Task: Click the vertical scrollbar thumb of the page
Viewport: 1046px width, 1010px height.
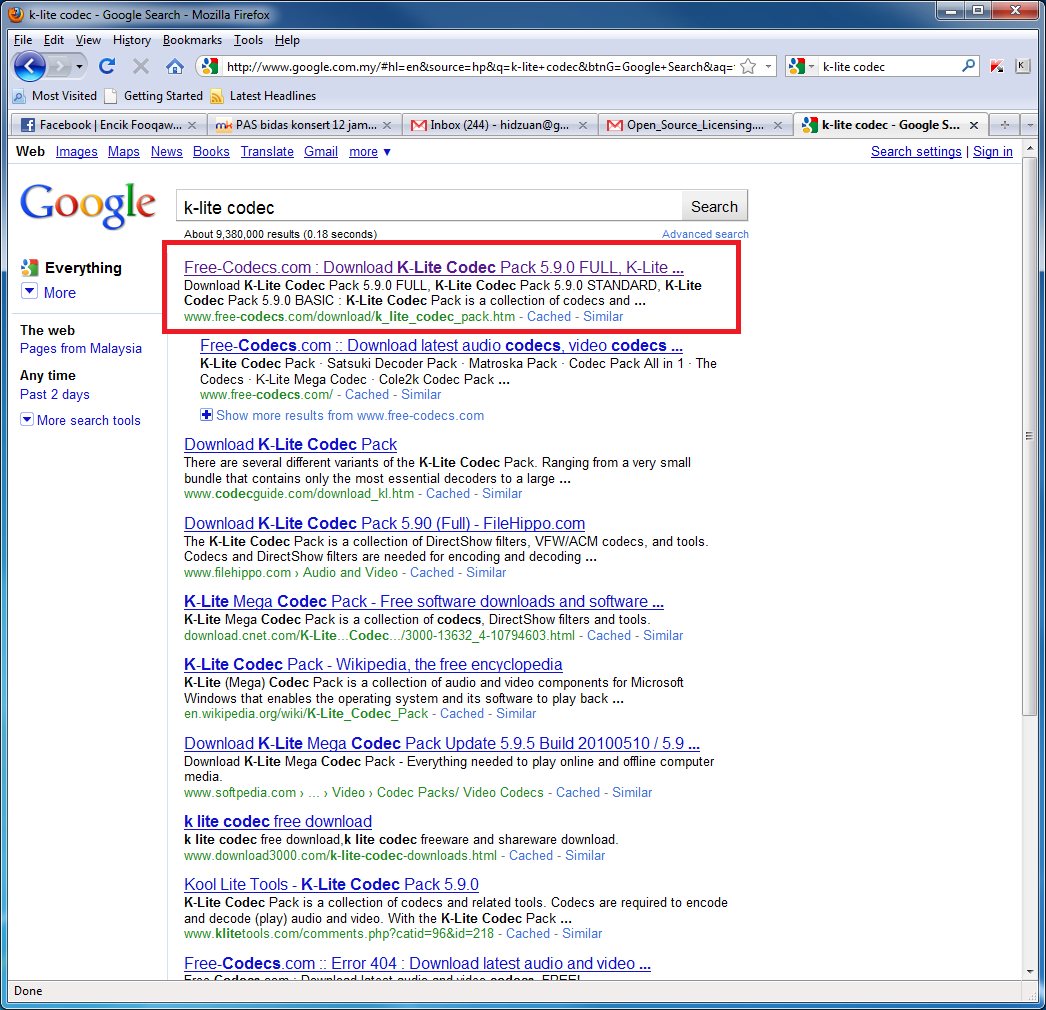Action: click(1029, 436)
